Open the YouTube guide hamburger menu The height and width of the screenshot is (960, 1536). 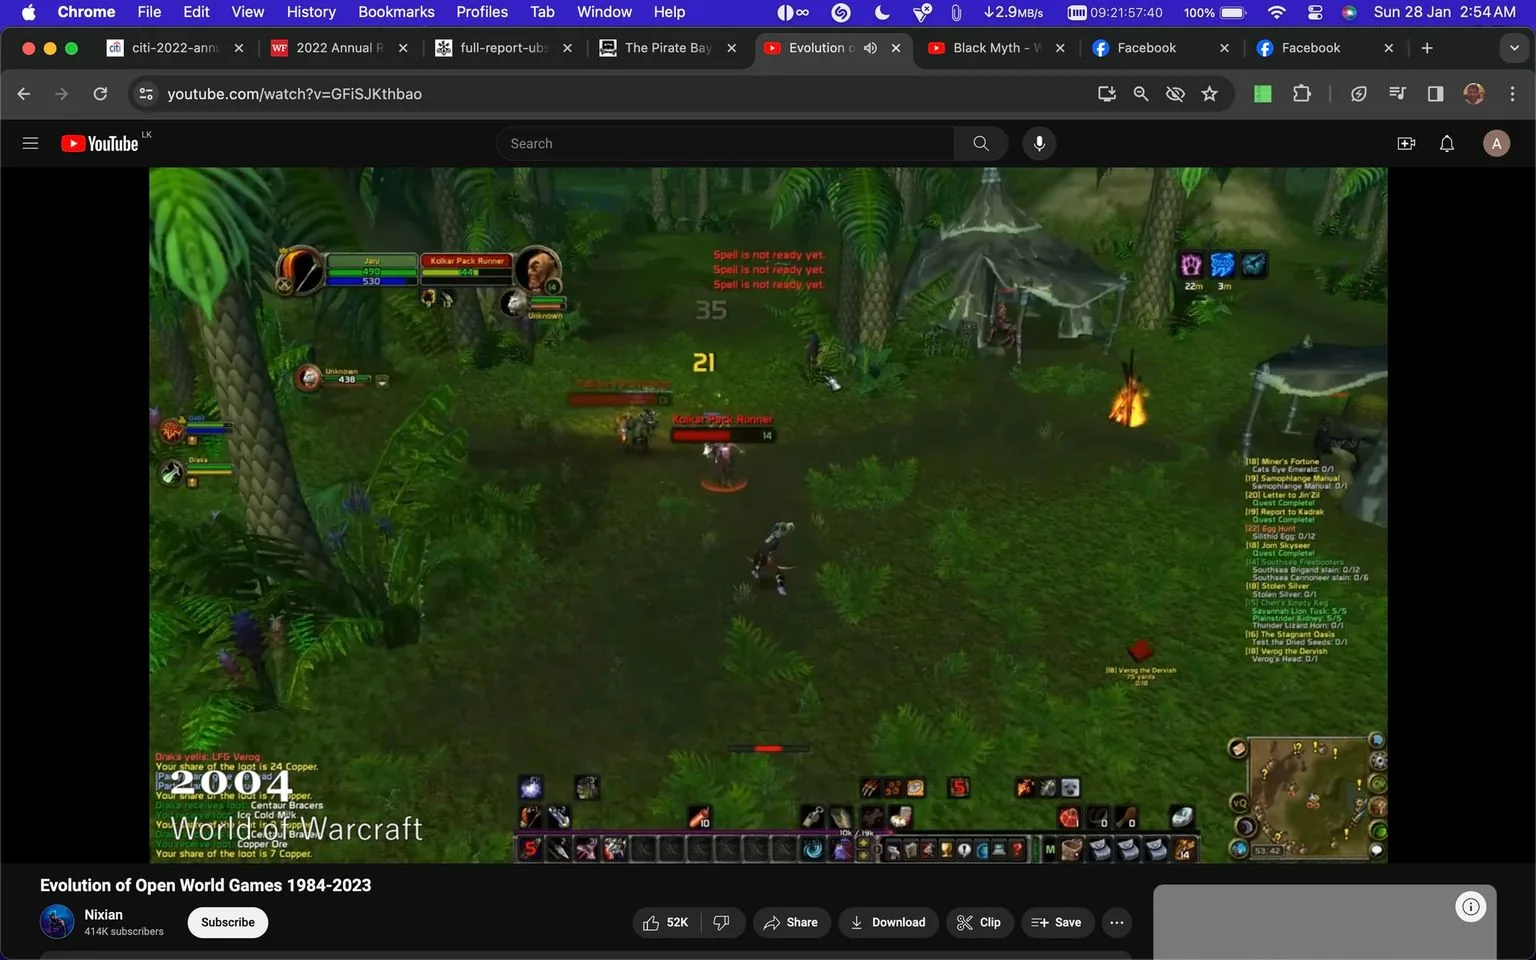click(30, 143)
